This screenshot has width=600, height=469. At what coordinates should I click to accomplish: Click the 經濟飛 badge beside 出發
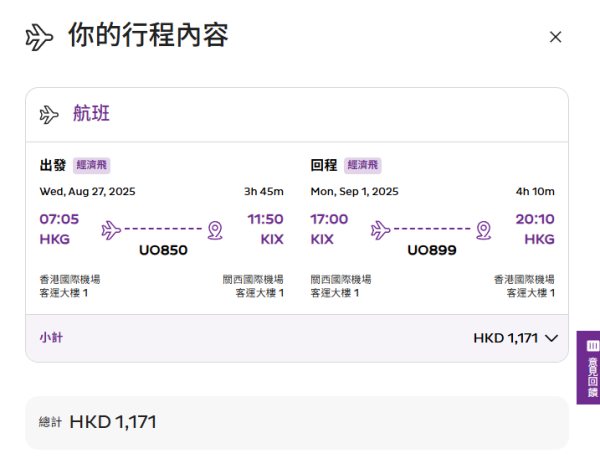(x=91, y=165)
